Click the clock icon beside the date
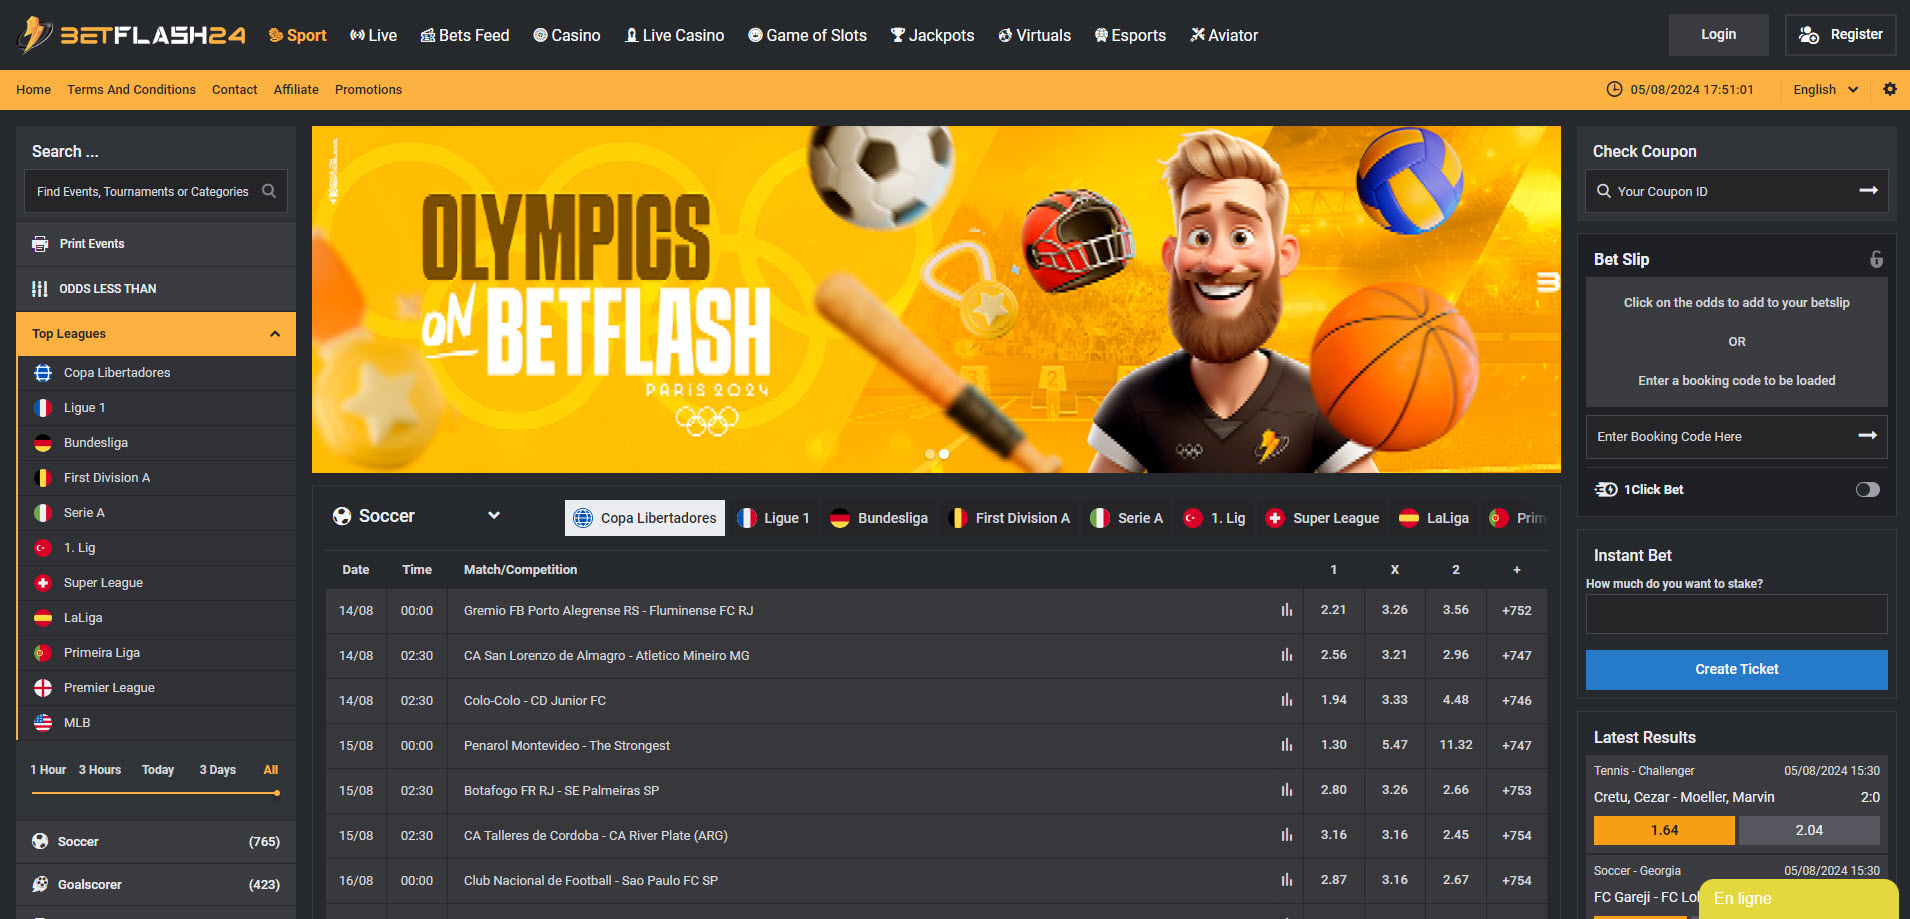The height and width of the screenshot is (919, 1910). [x=1614, y=89]
